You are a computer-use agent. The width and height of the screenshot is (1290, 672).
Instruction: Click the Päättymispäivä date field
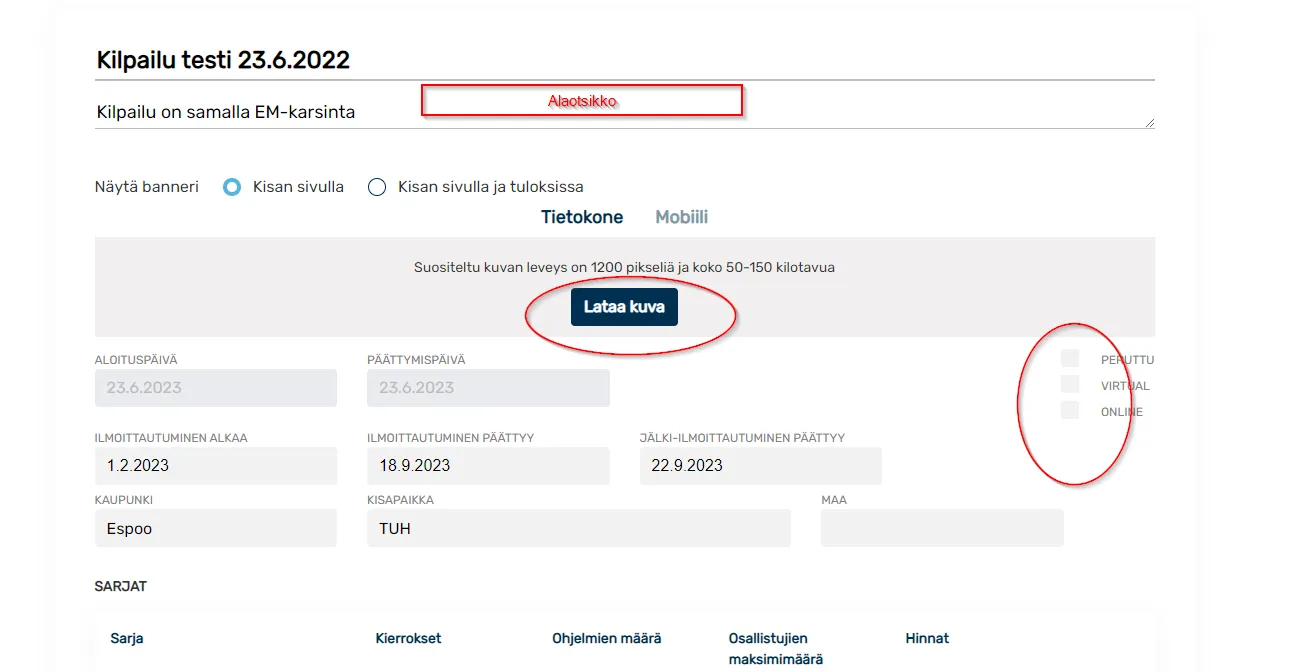click(x=488, y=388)
